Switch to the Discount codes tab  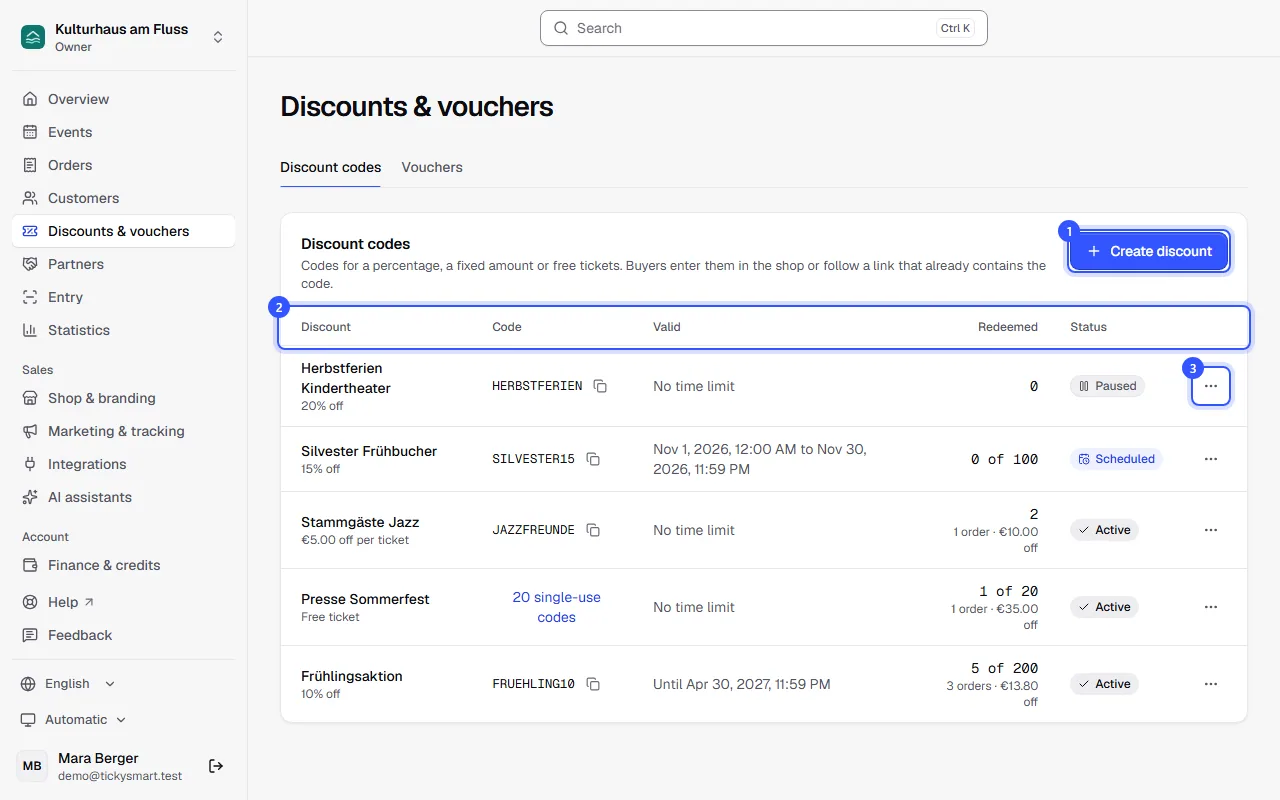tap(330, 167)
